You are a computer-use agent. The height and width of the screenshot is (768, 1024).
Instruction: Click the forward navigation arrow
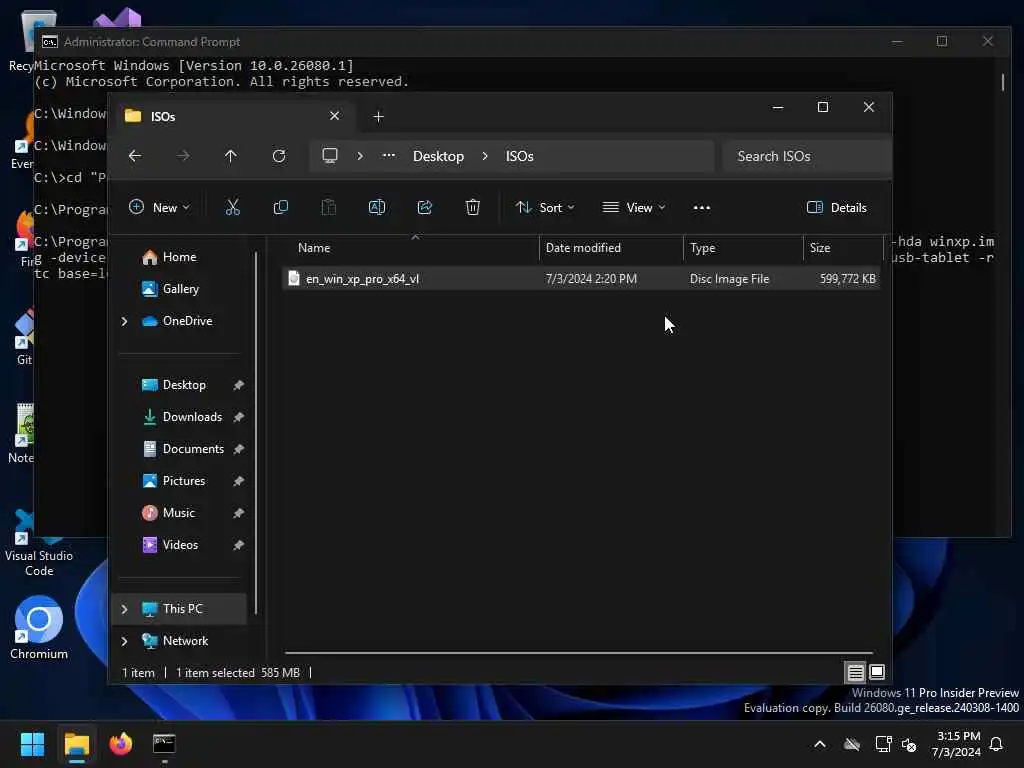(x=183, y=156)
